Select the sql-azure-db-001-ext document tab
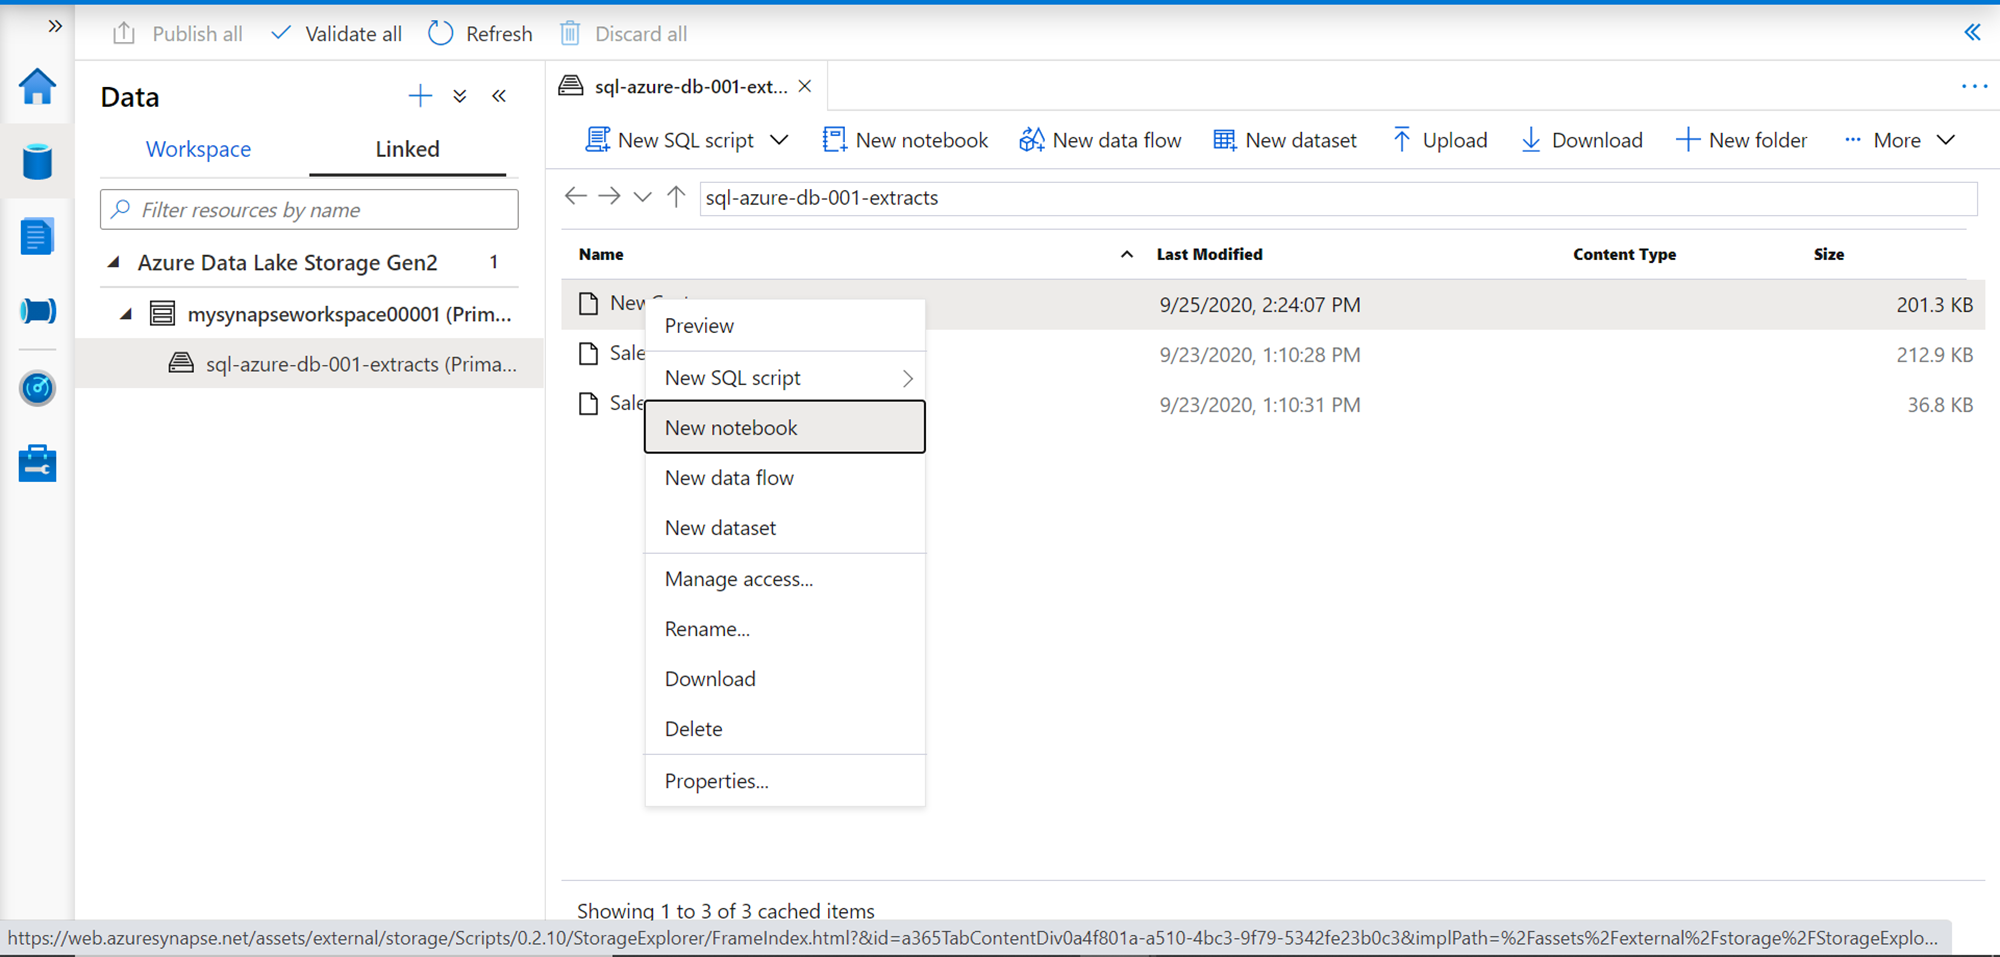2000x957 pixels. [690, 86]
